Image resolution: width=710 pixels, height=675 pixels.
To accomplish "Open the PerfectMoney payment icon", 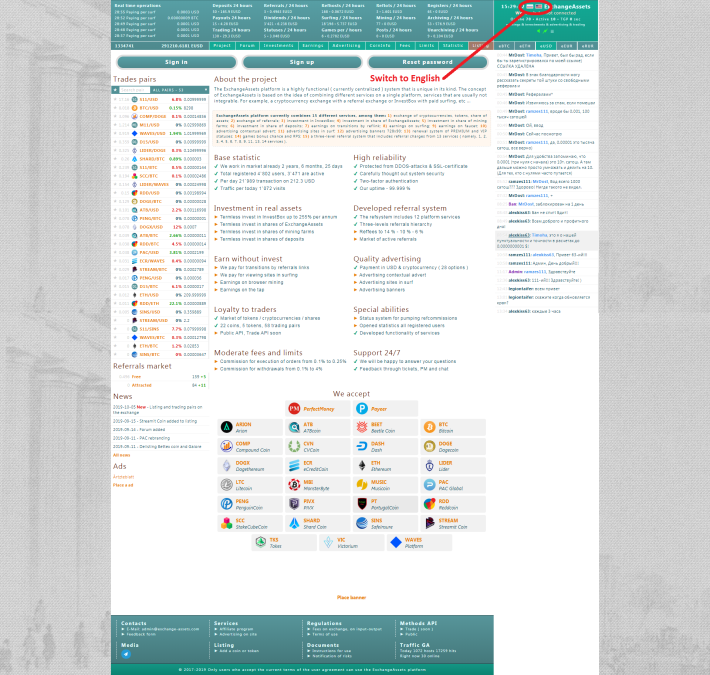I will [294, 409].
